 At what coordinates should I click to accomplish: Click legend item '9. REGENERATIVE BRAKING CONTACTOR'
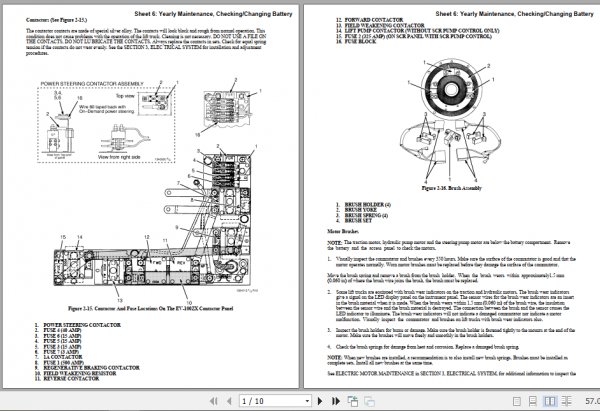click(x=87, y=368)
